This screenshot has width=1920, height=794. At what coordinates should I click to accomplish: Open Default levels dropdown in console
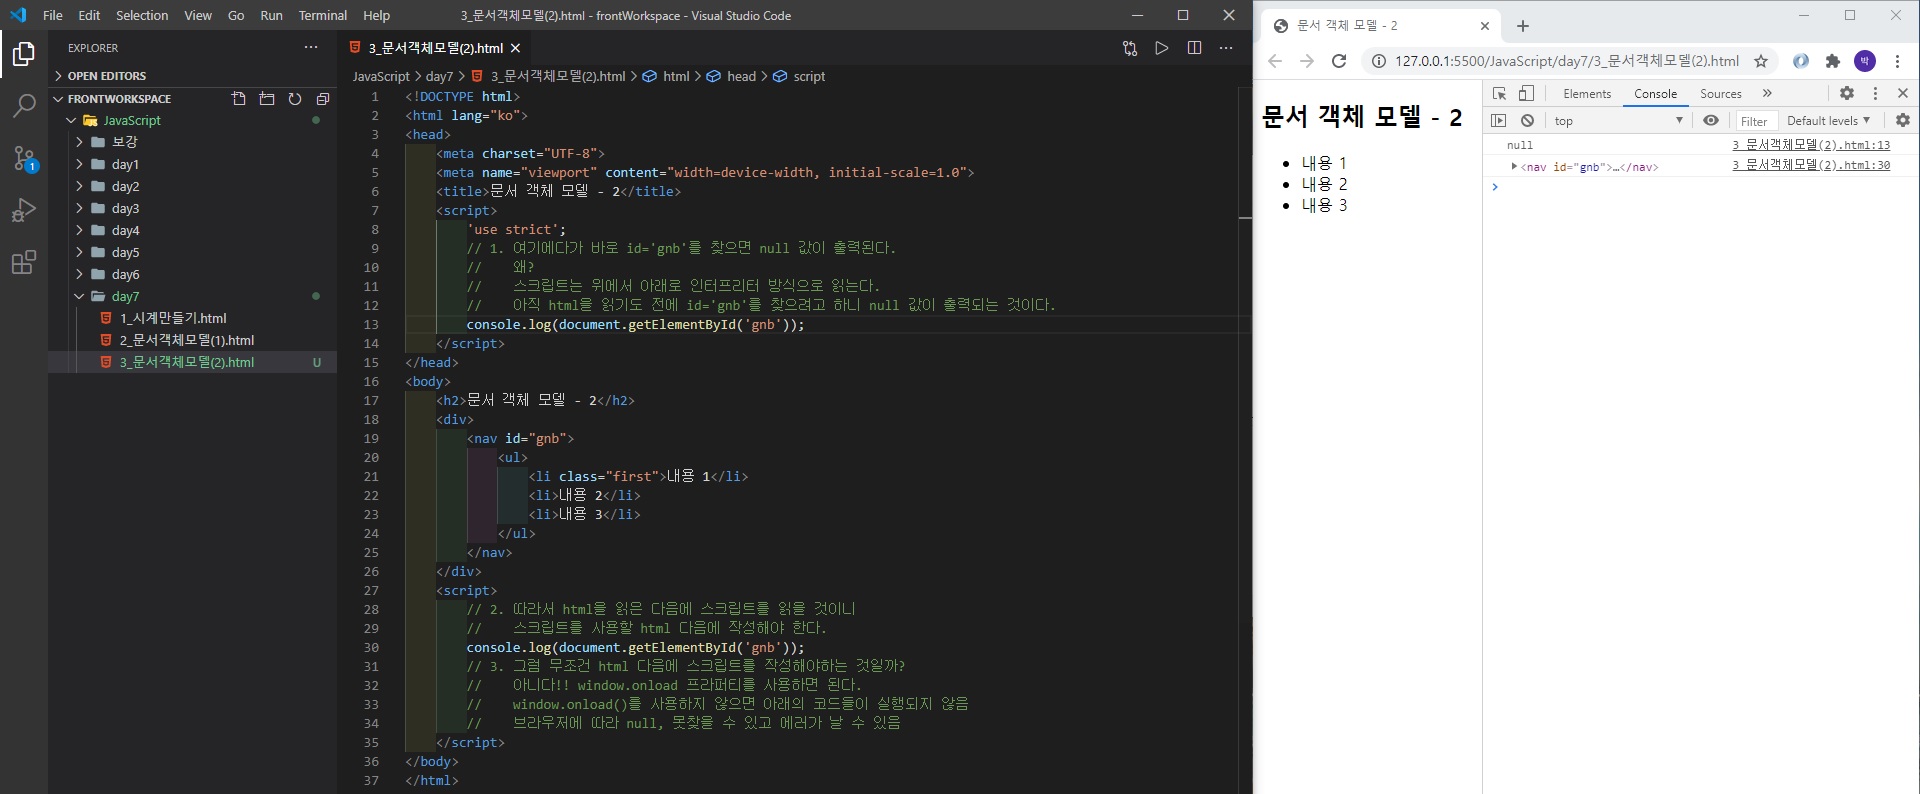pos(1828,120)
